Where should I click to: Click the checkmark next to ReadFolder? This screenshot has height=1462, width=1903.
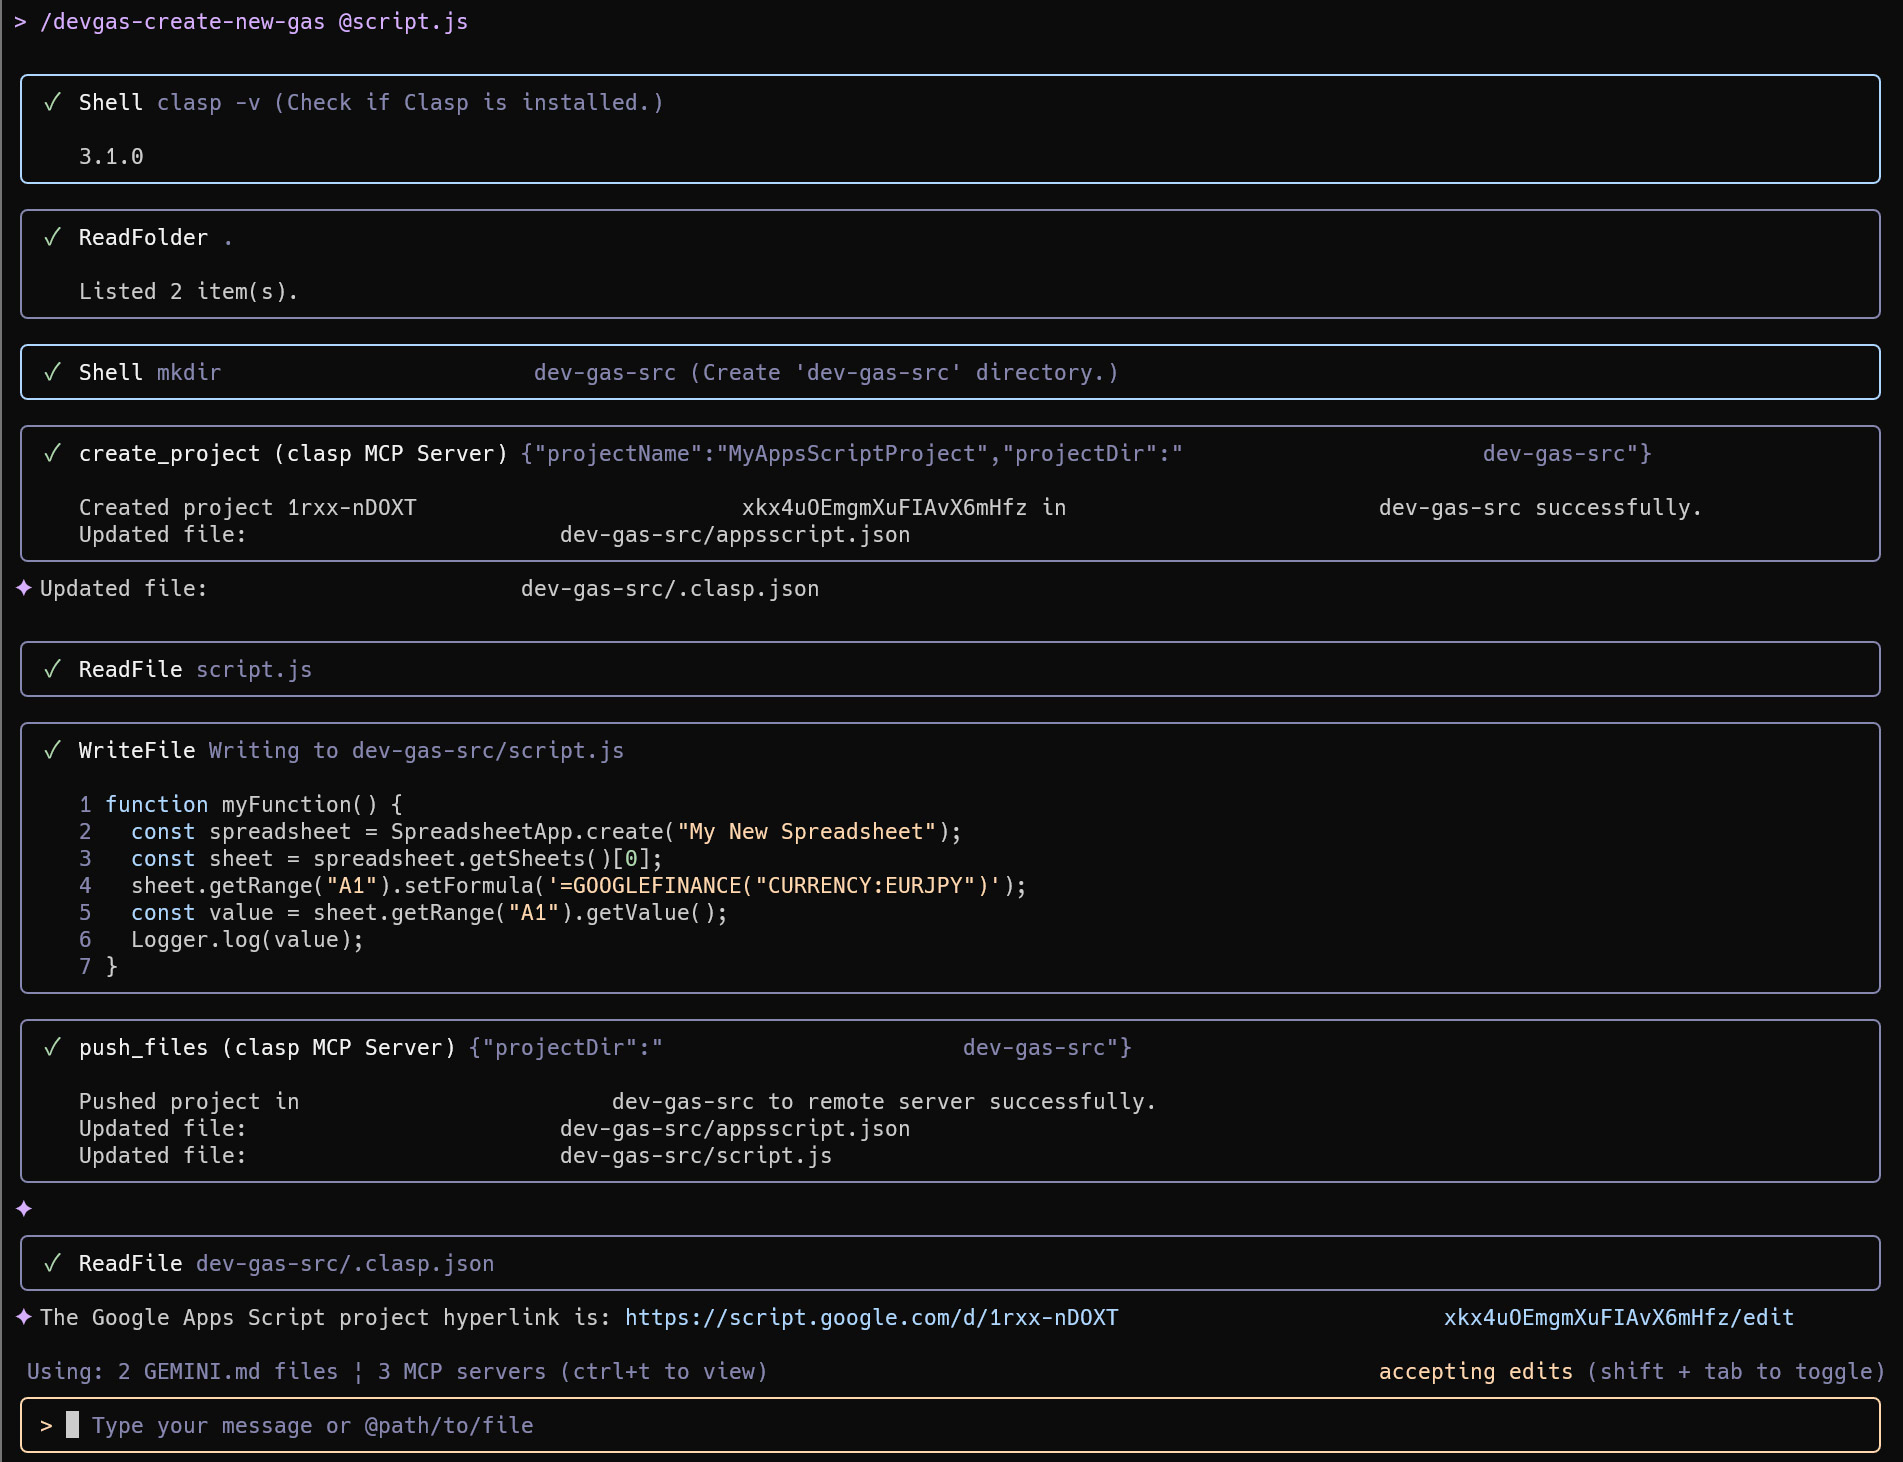coord(53,238)
